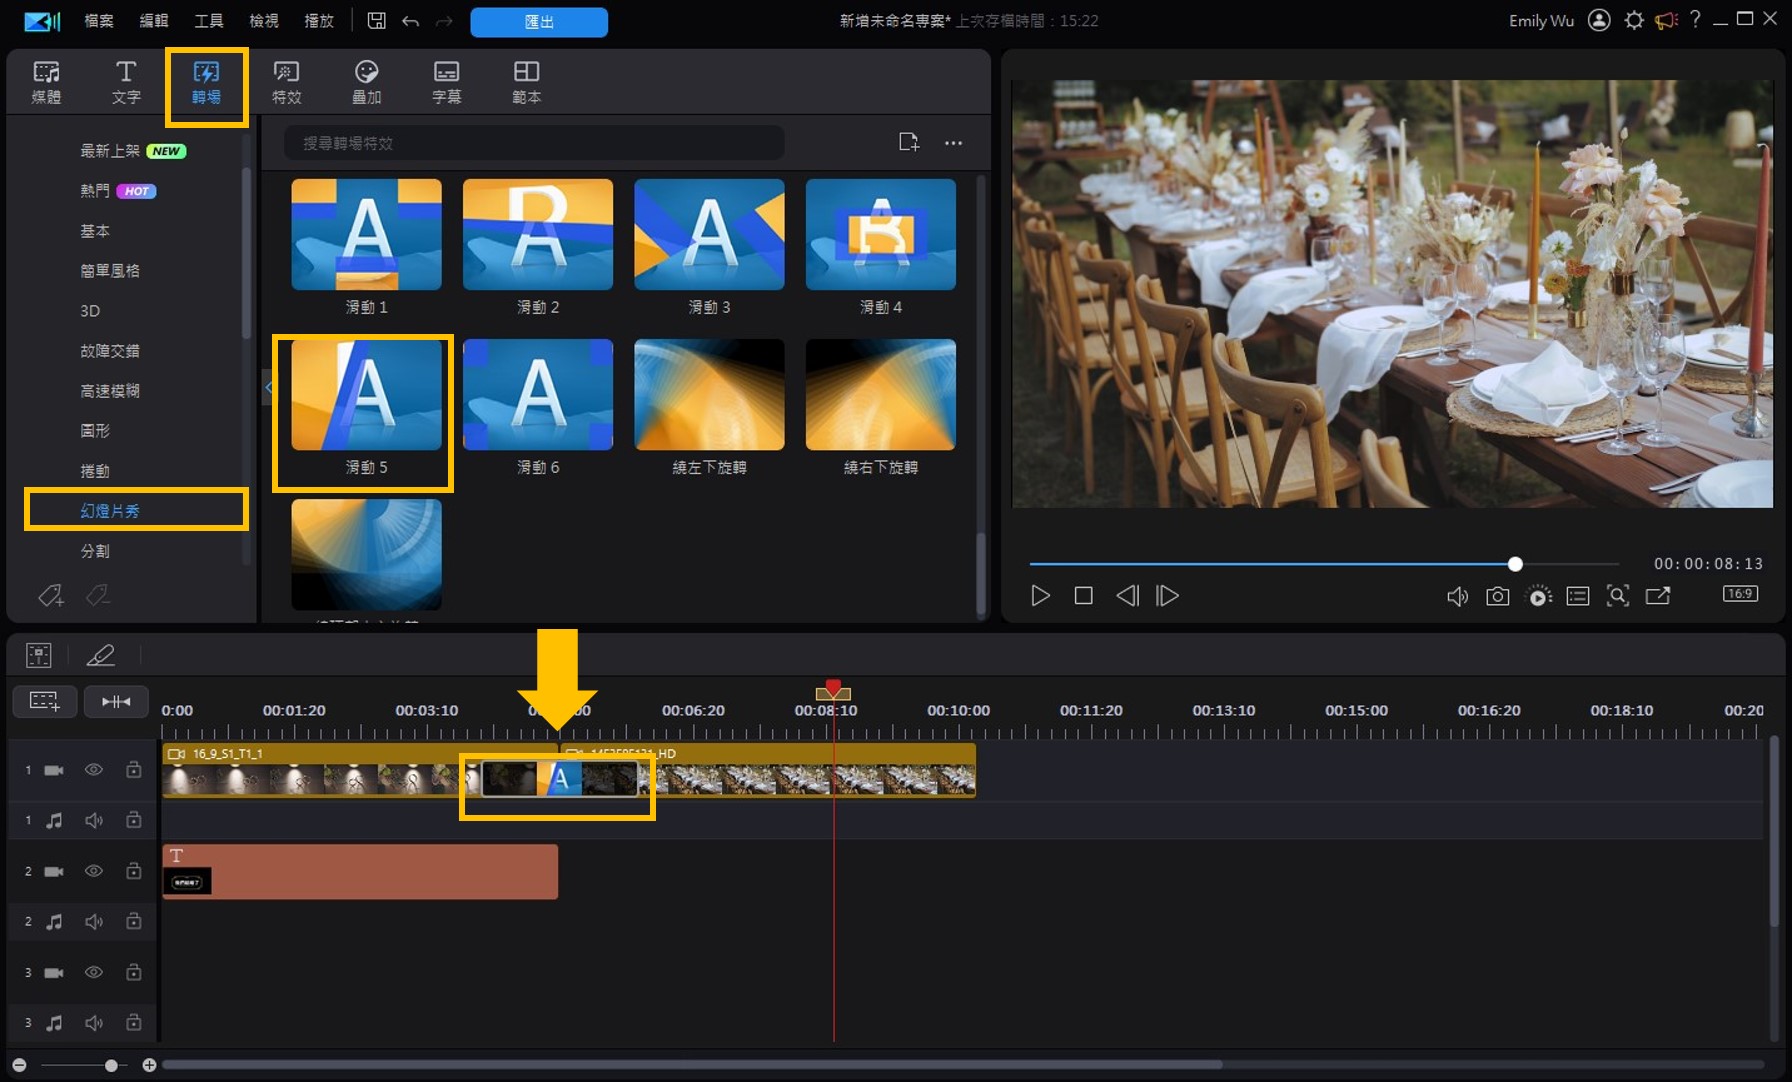
Task: Open the 檔案 menu
Action: point(98,21)
